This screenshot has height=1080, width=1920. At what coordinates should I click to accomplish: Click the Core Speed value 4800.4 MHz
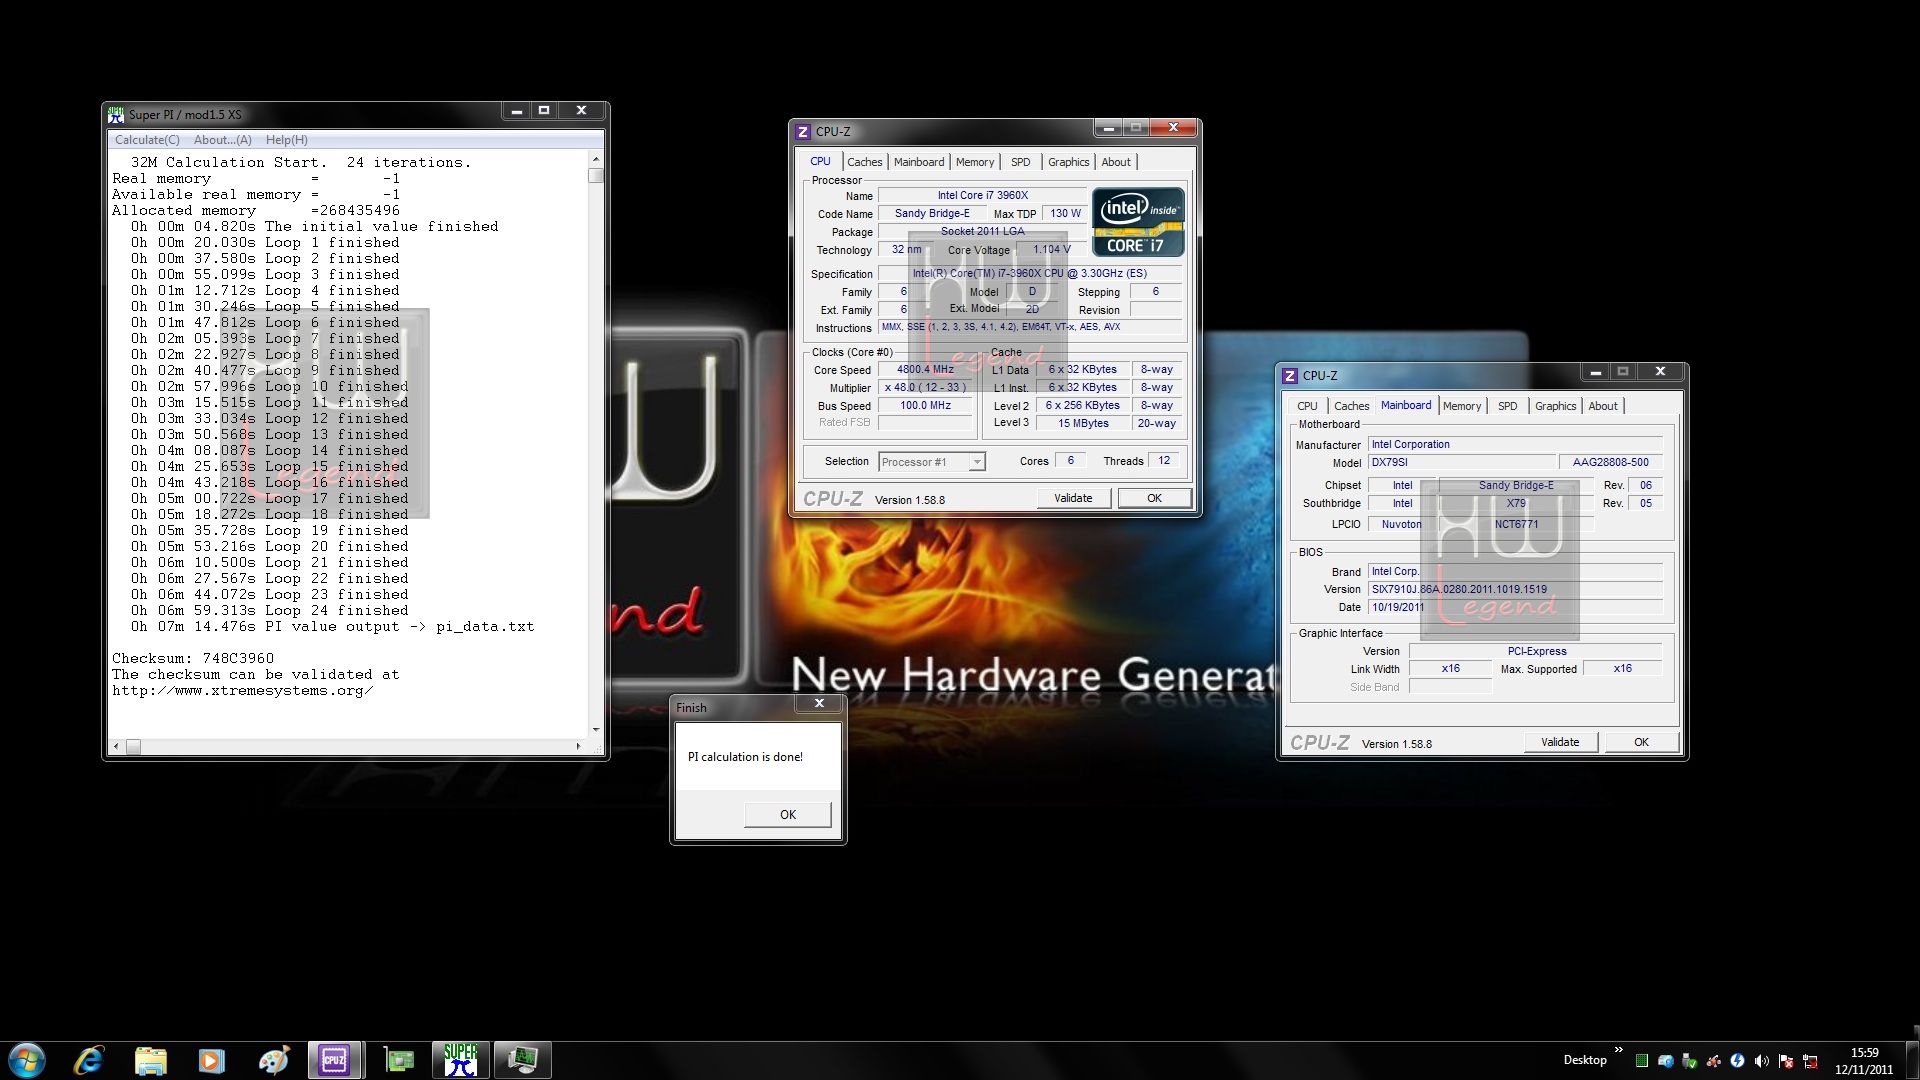tap(925, 370)
